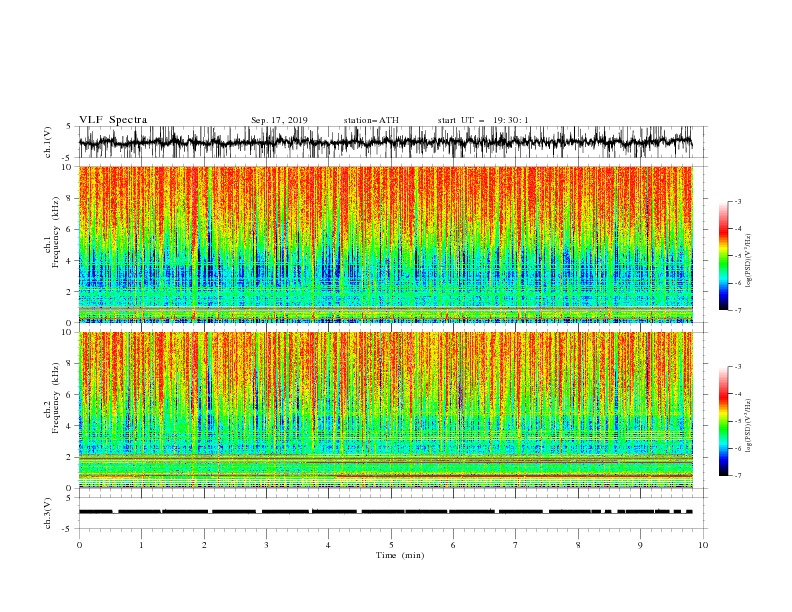Click the time axis tick label "8"
The image size is (792, 612).
coord(578,545)
